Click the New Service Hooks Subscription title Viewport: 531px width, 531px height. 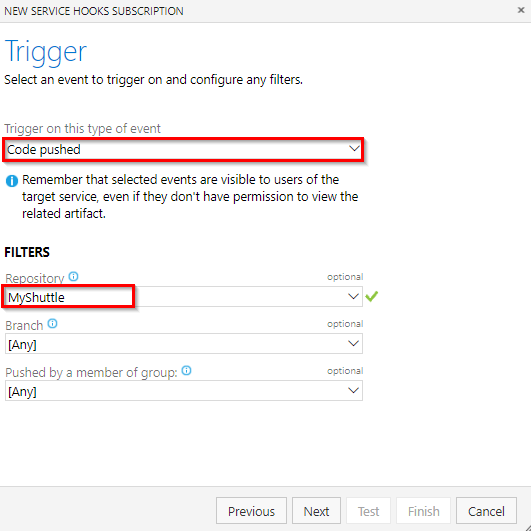click(x=94, y=11)
